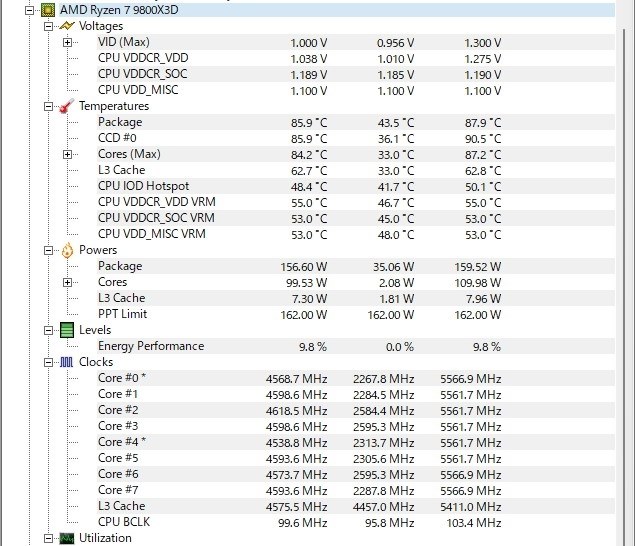Select the Core #7 clock row

356,490
